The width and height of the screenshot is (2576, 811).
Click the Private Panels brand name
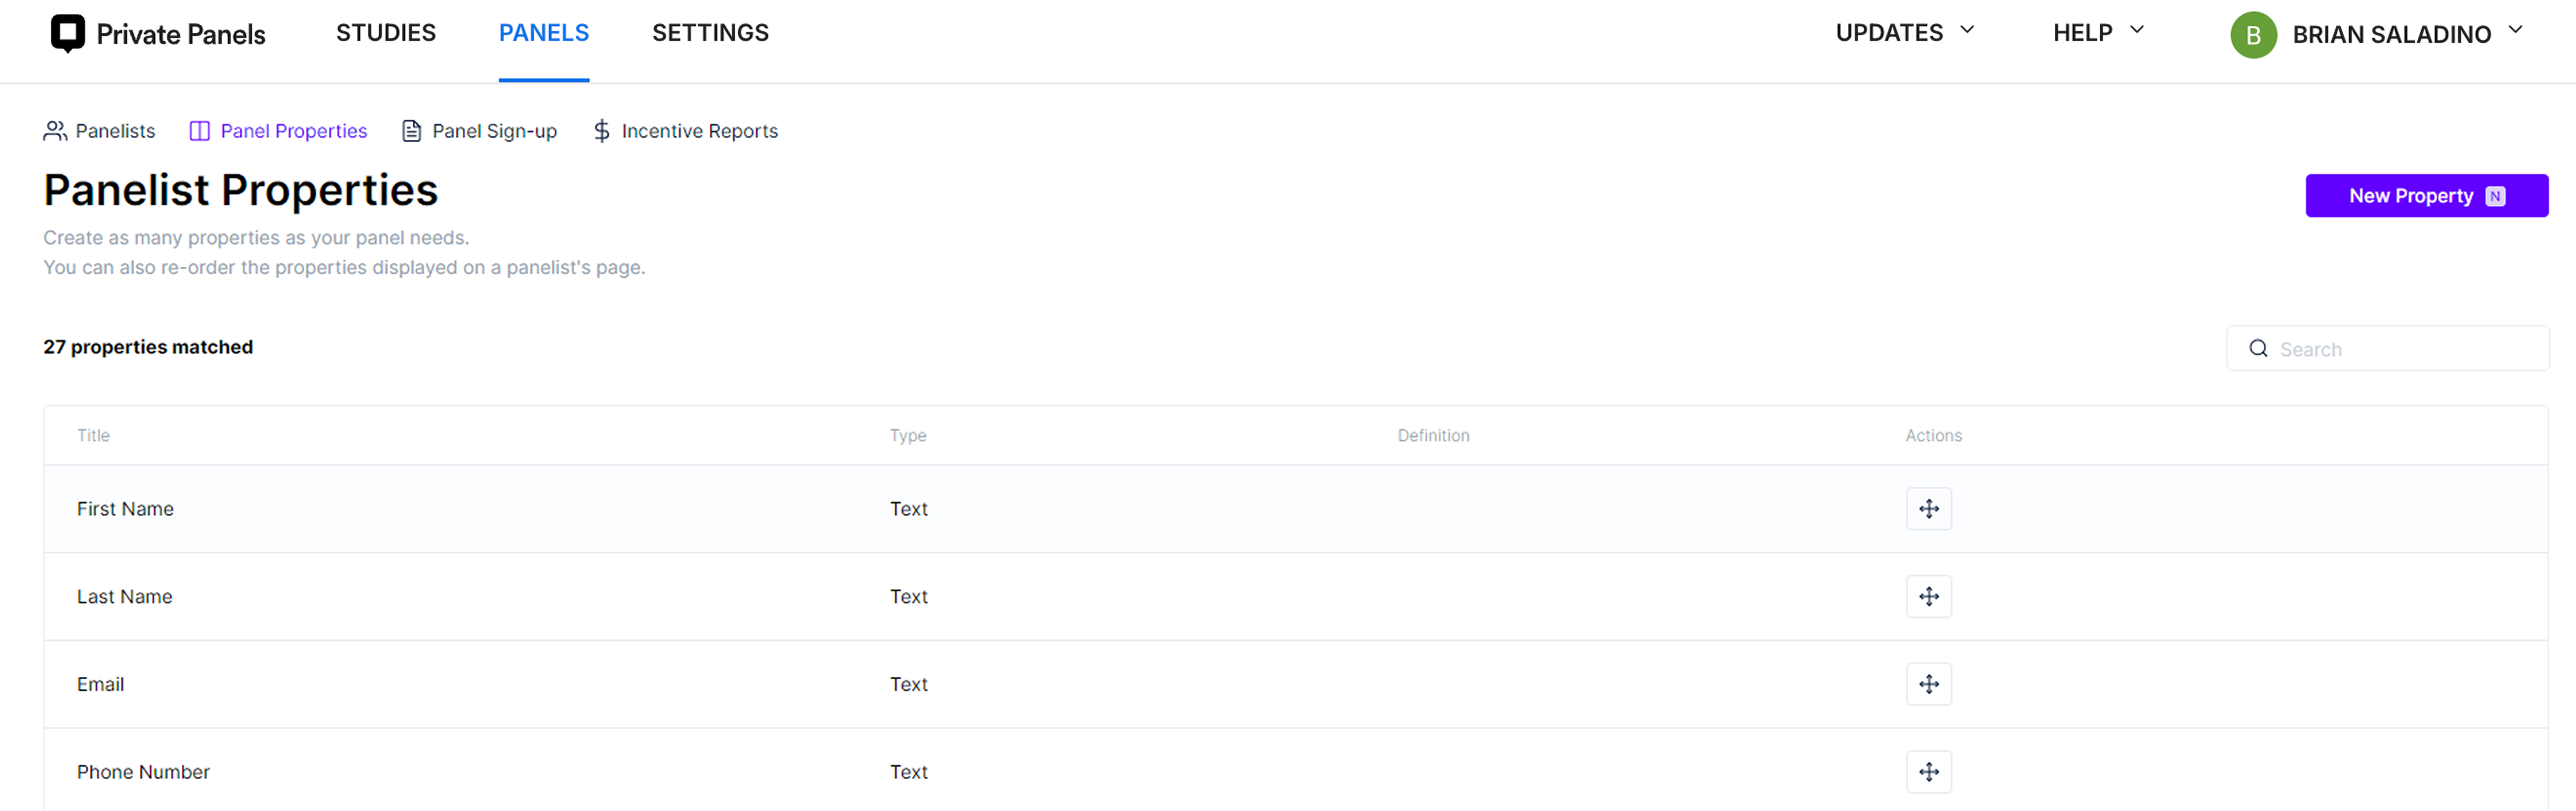point(181,35)
